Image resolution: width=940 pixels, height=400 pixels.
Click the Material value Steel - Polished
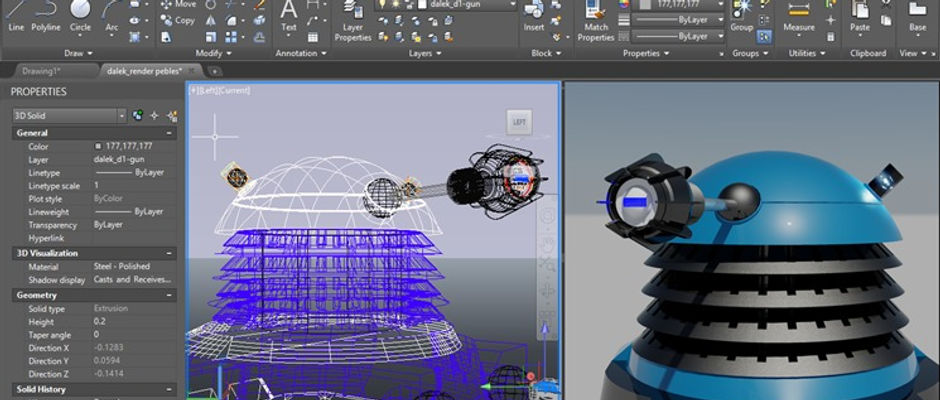pyautogui.click(x=122, y=266)
